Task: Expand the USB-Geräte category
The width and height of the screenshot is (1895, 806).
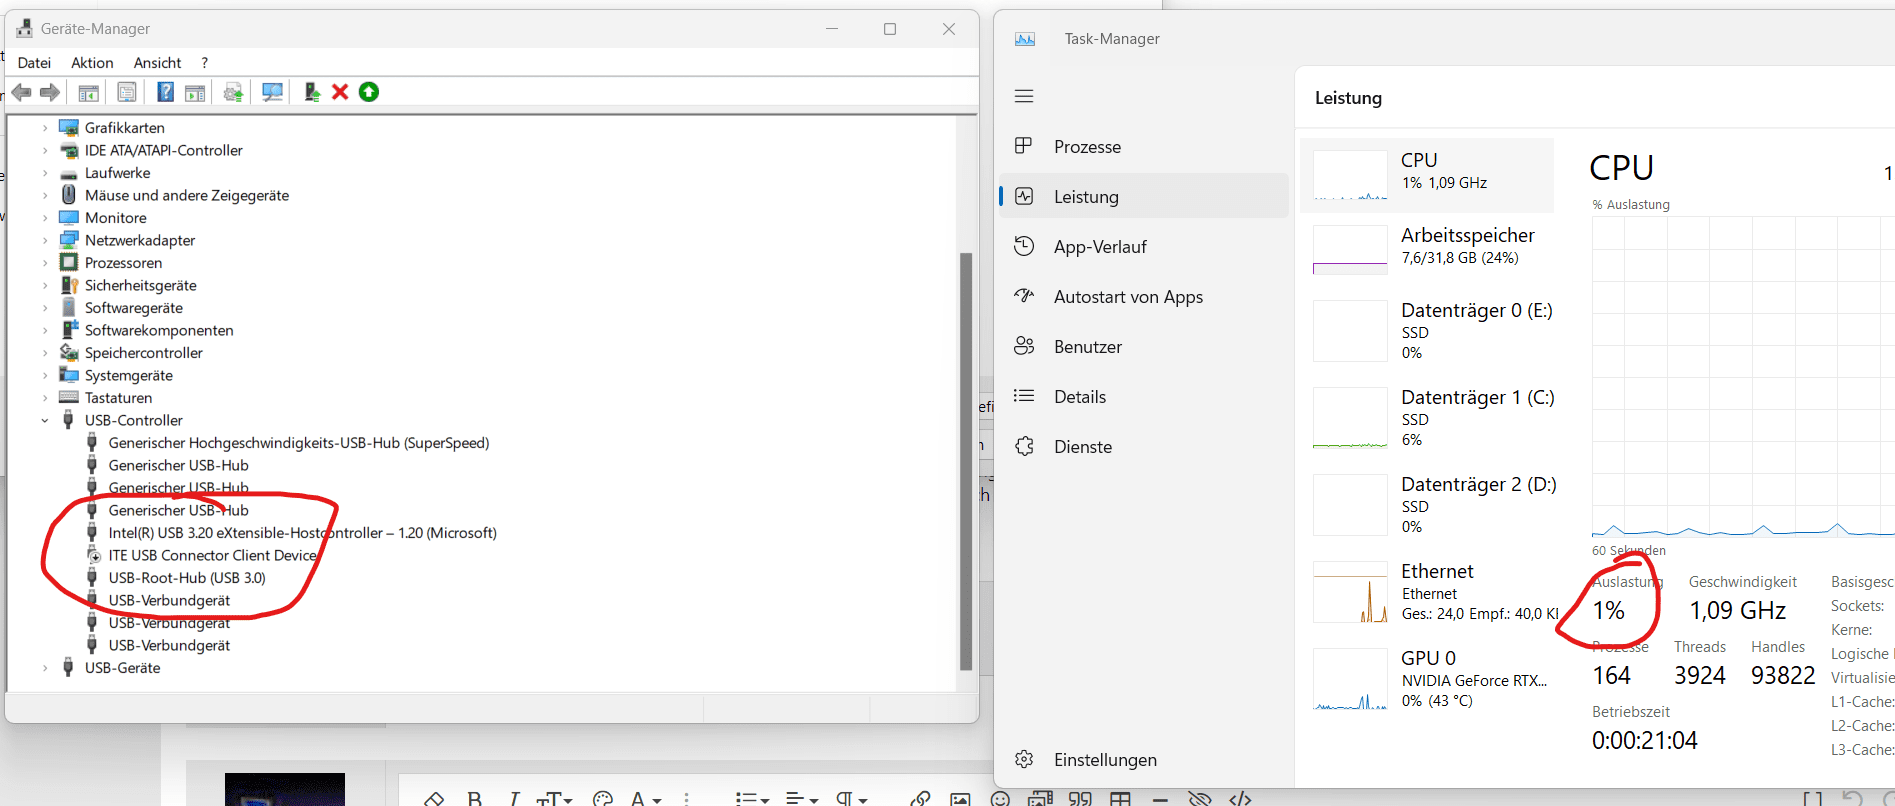Action: (x=45, y=668)
